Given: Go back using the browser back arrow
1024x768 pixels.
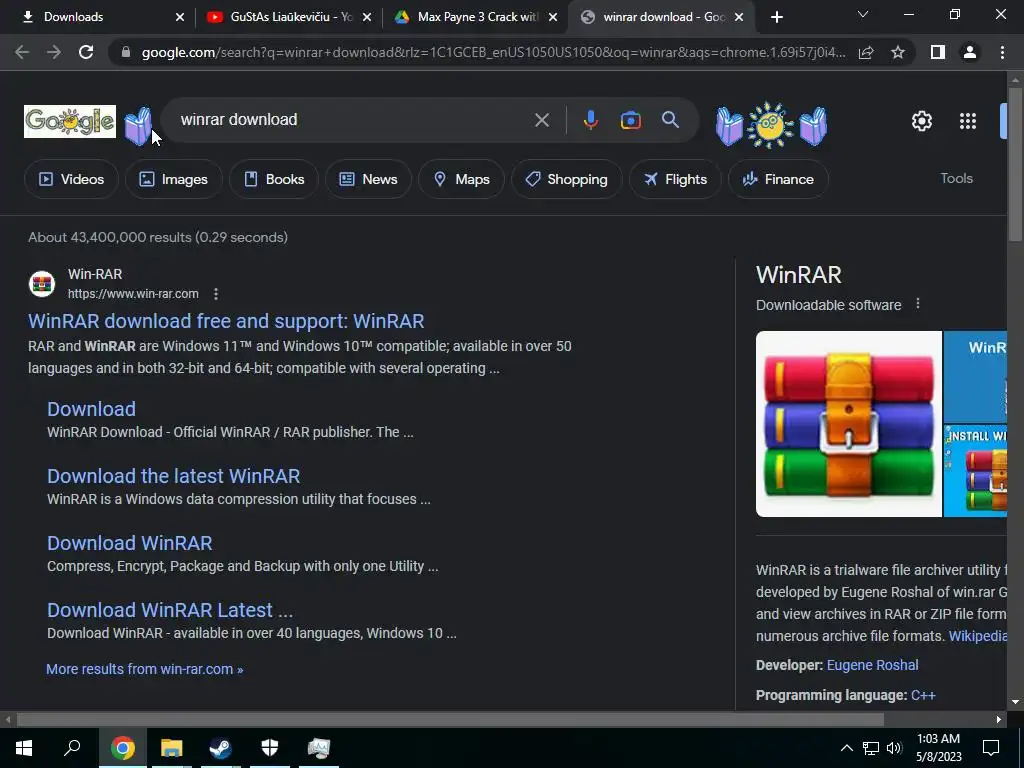Looking at the screenshot, I should pos(22,52).
